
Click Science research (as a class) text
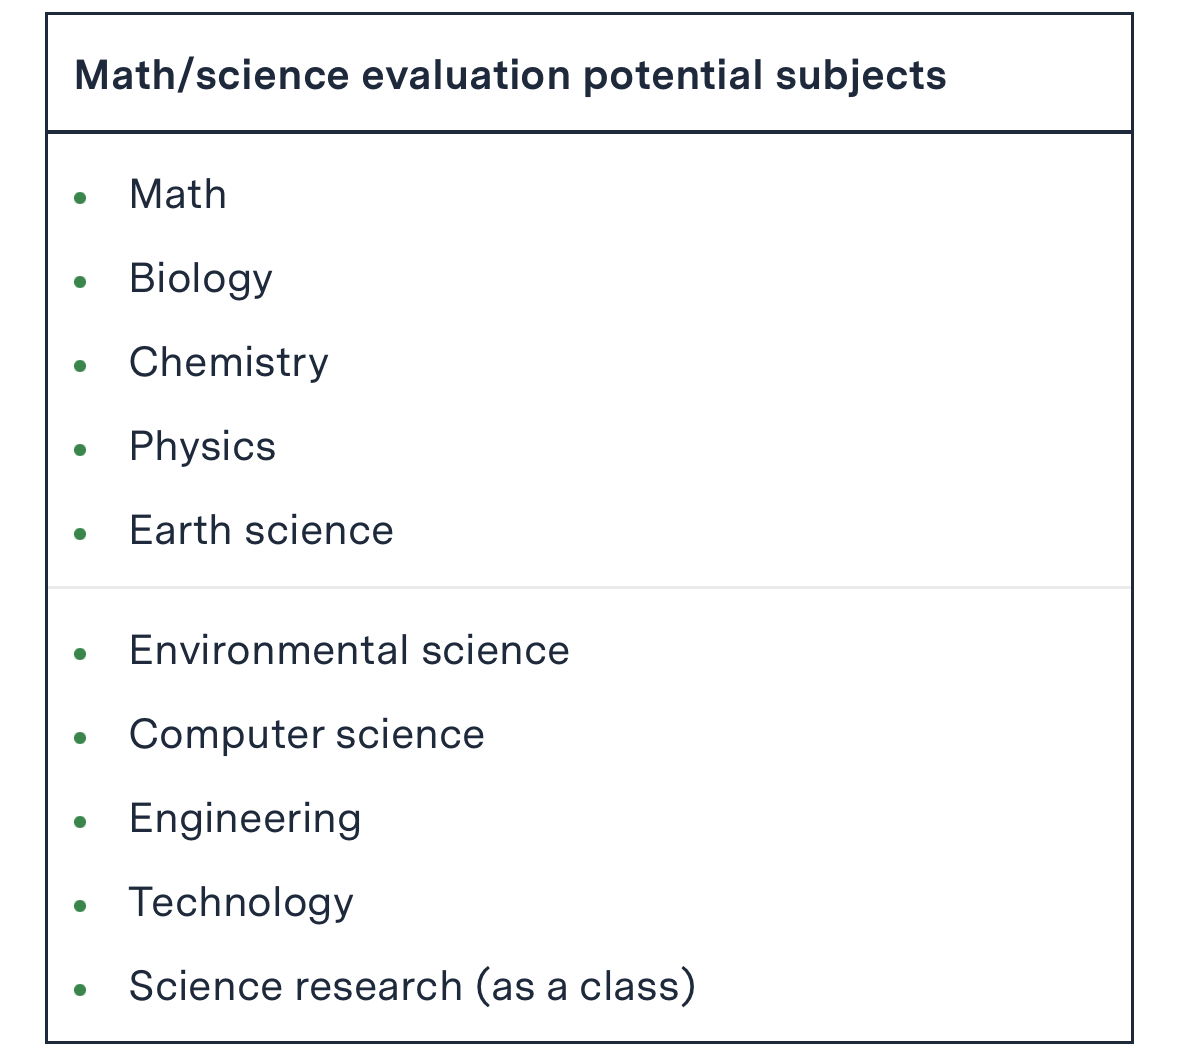coord(412,987)
